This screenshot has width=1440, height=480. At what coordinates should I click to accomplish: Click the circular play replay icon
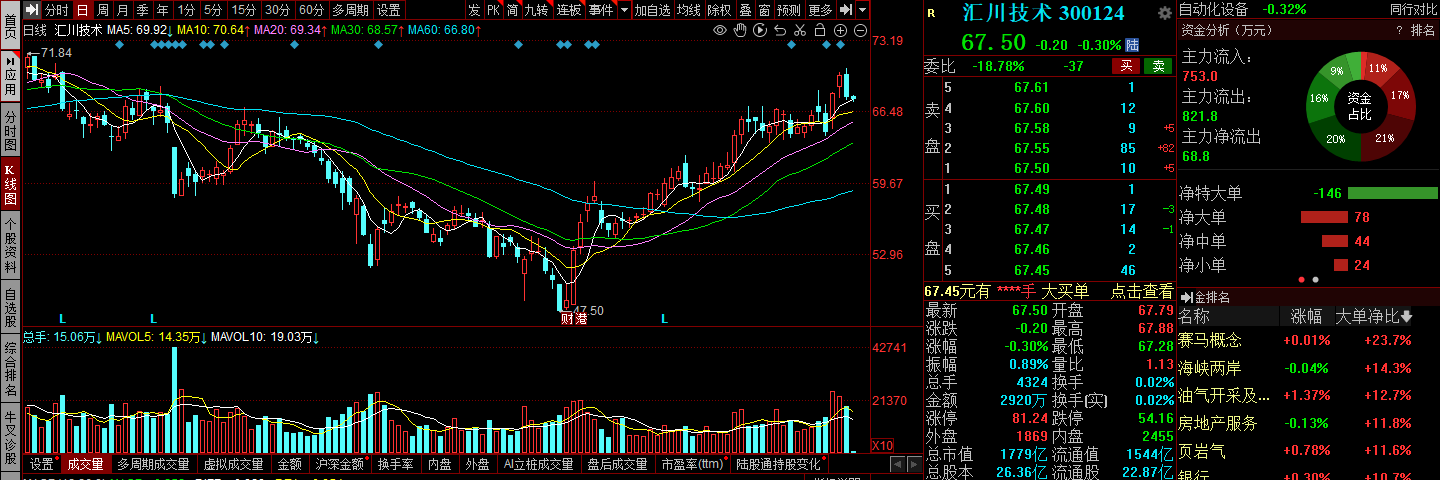[x=759, y=31]
